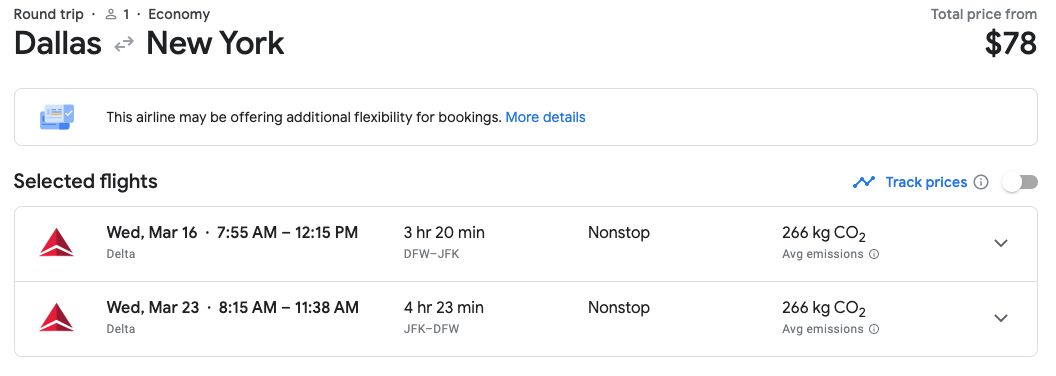Click the passenger count person icon

coord(111,14)
